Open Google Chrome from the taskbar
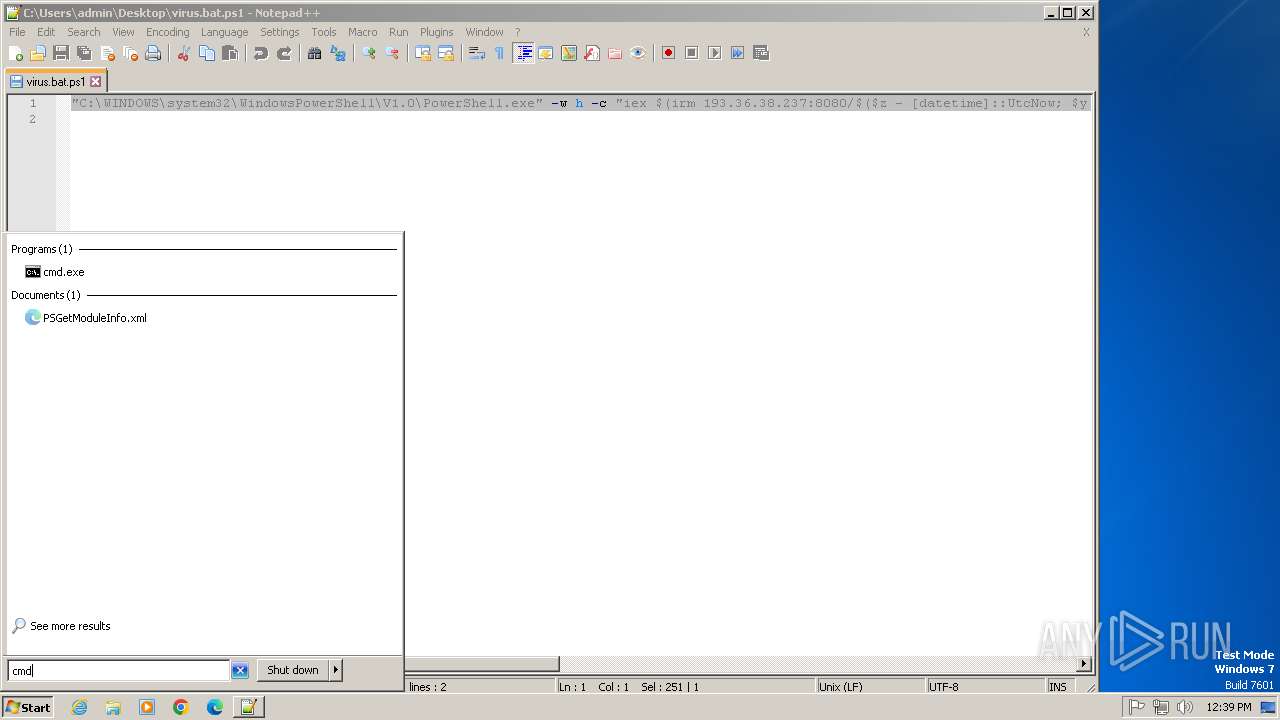The image size is (1280, 720). tap(181, 707)
